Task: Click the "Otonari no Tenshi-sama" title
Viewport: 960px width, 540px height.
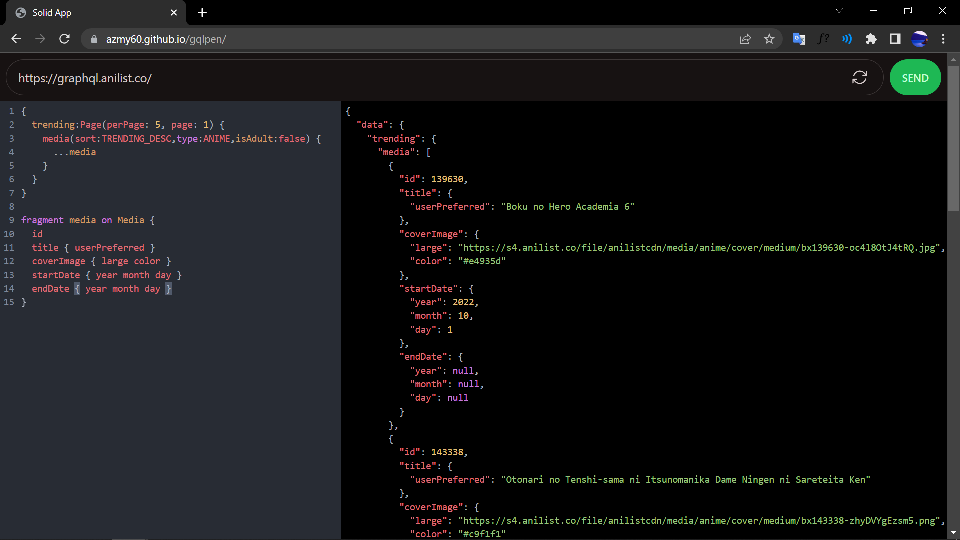Action: pyautogui.click(x=686, y=480)
